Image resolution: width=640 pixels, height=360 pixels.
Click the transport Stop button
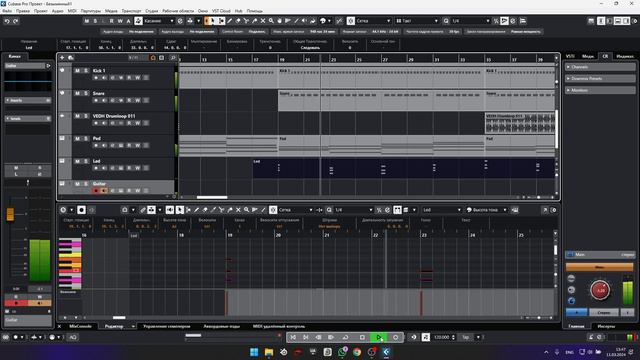coord(362,337)
